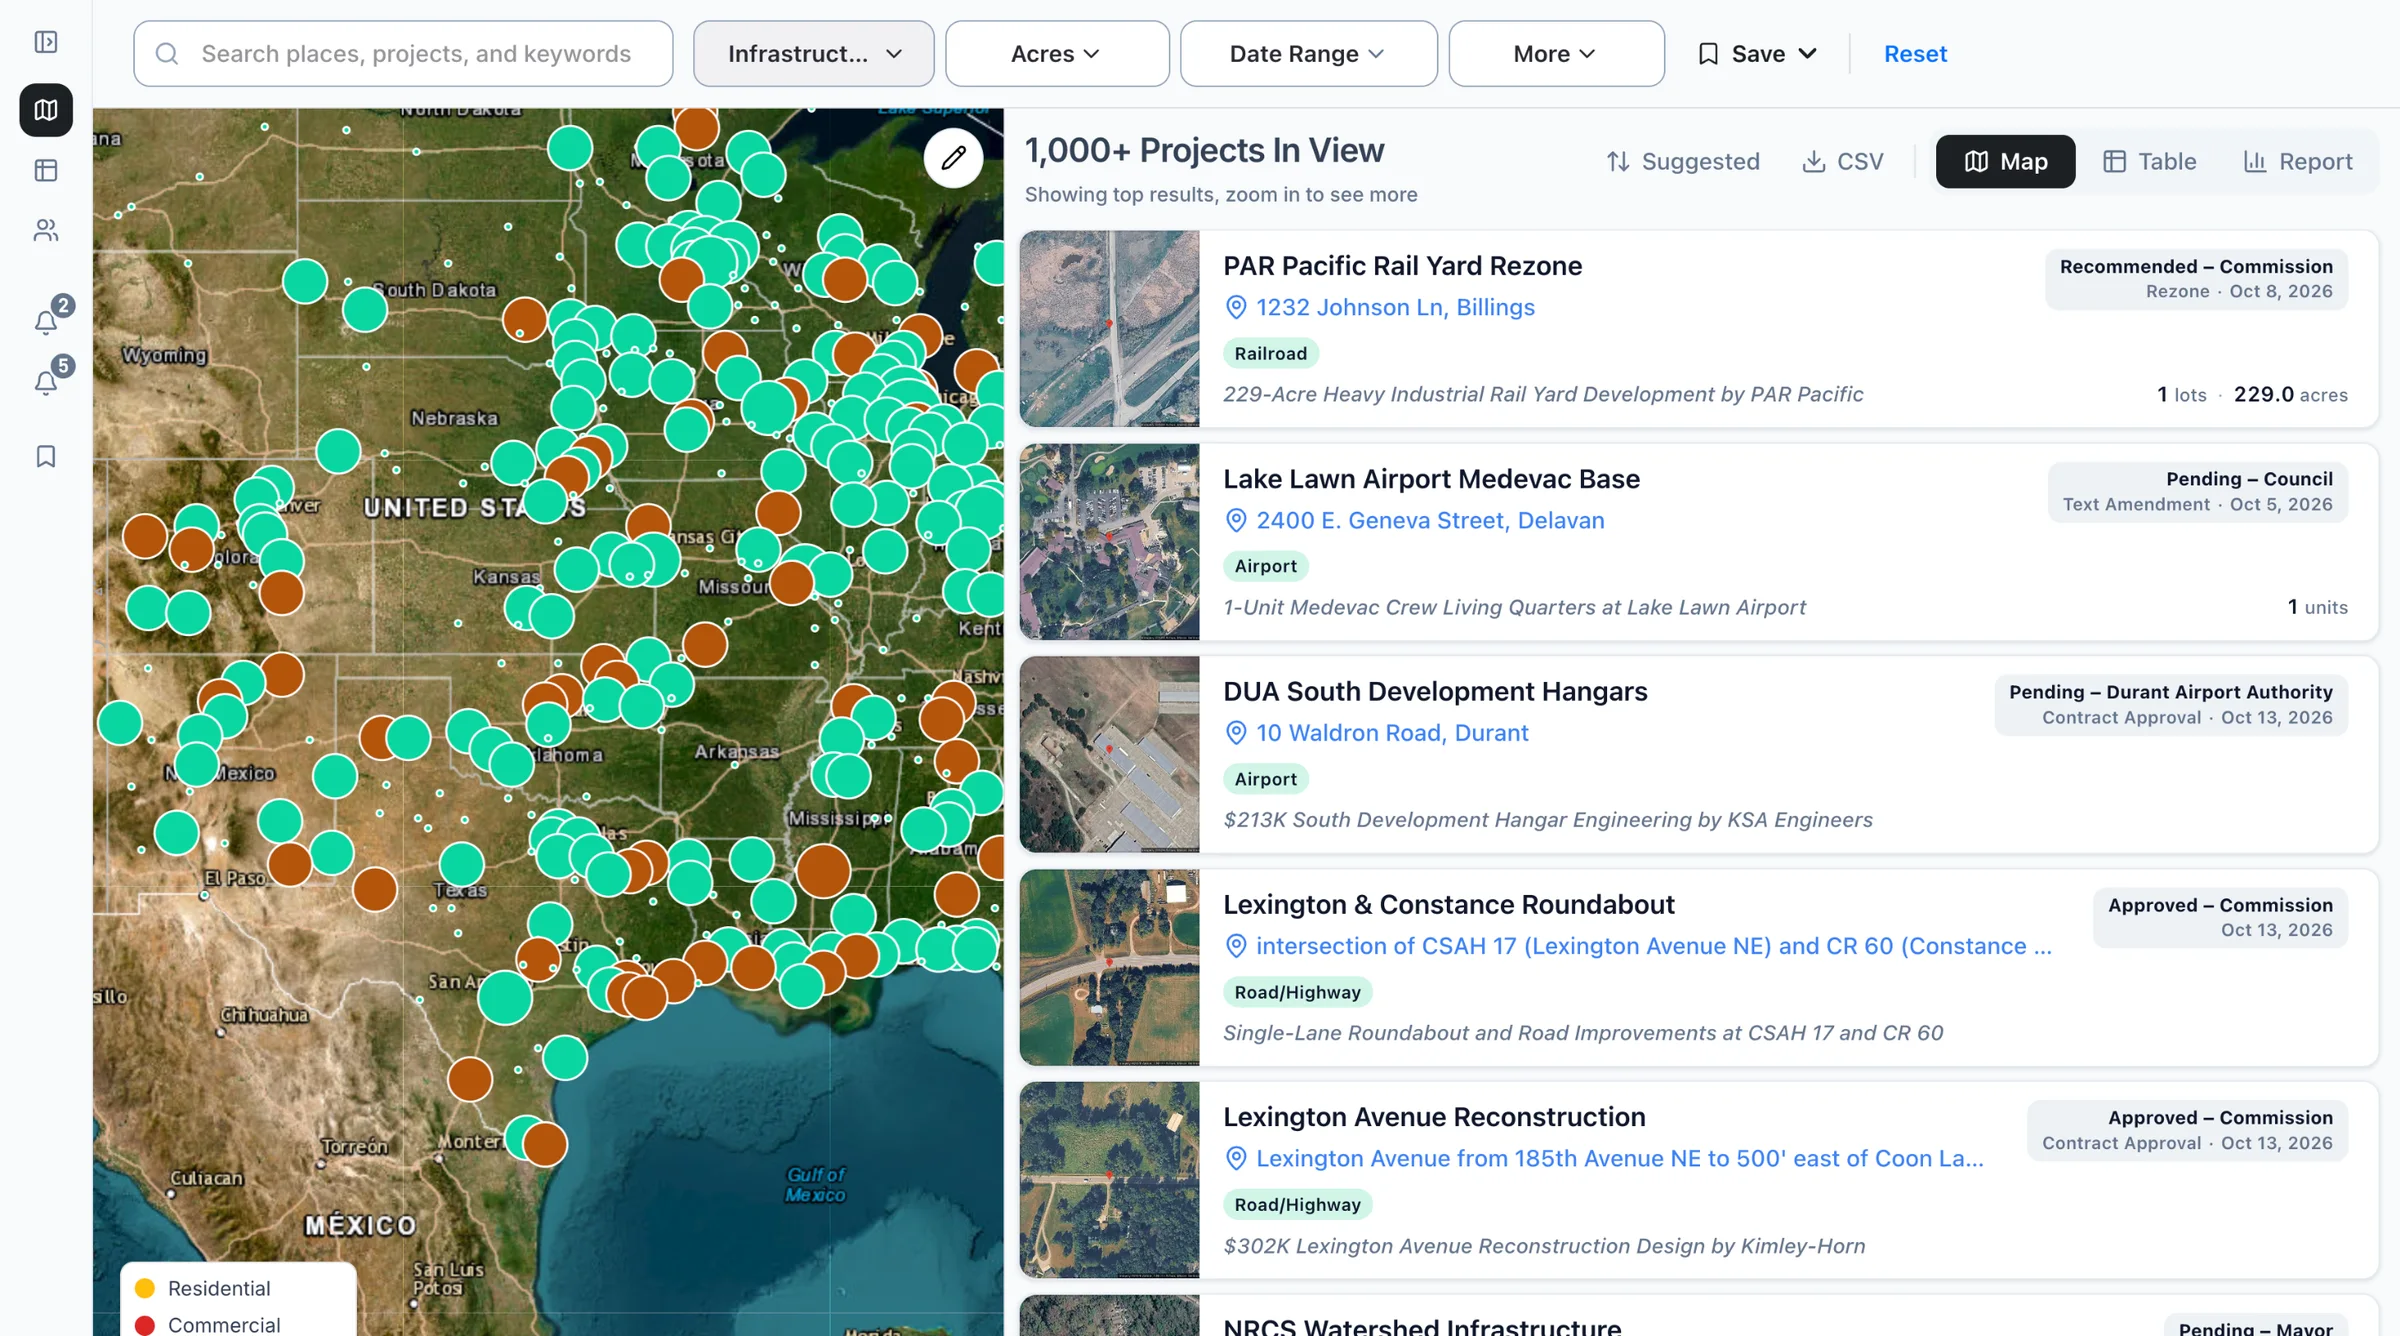Open the table grid sidebar icon
This screenshot has height=1336, width=2400.
coord(46,171)
